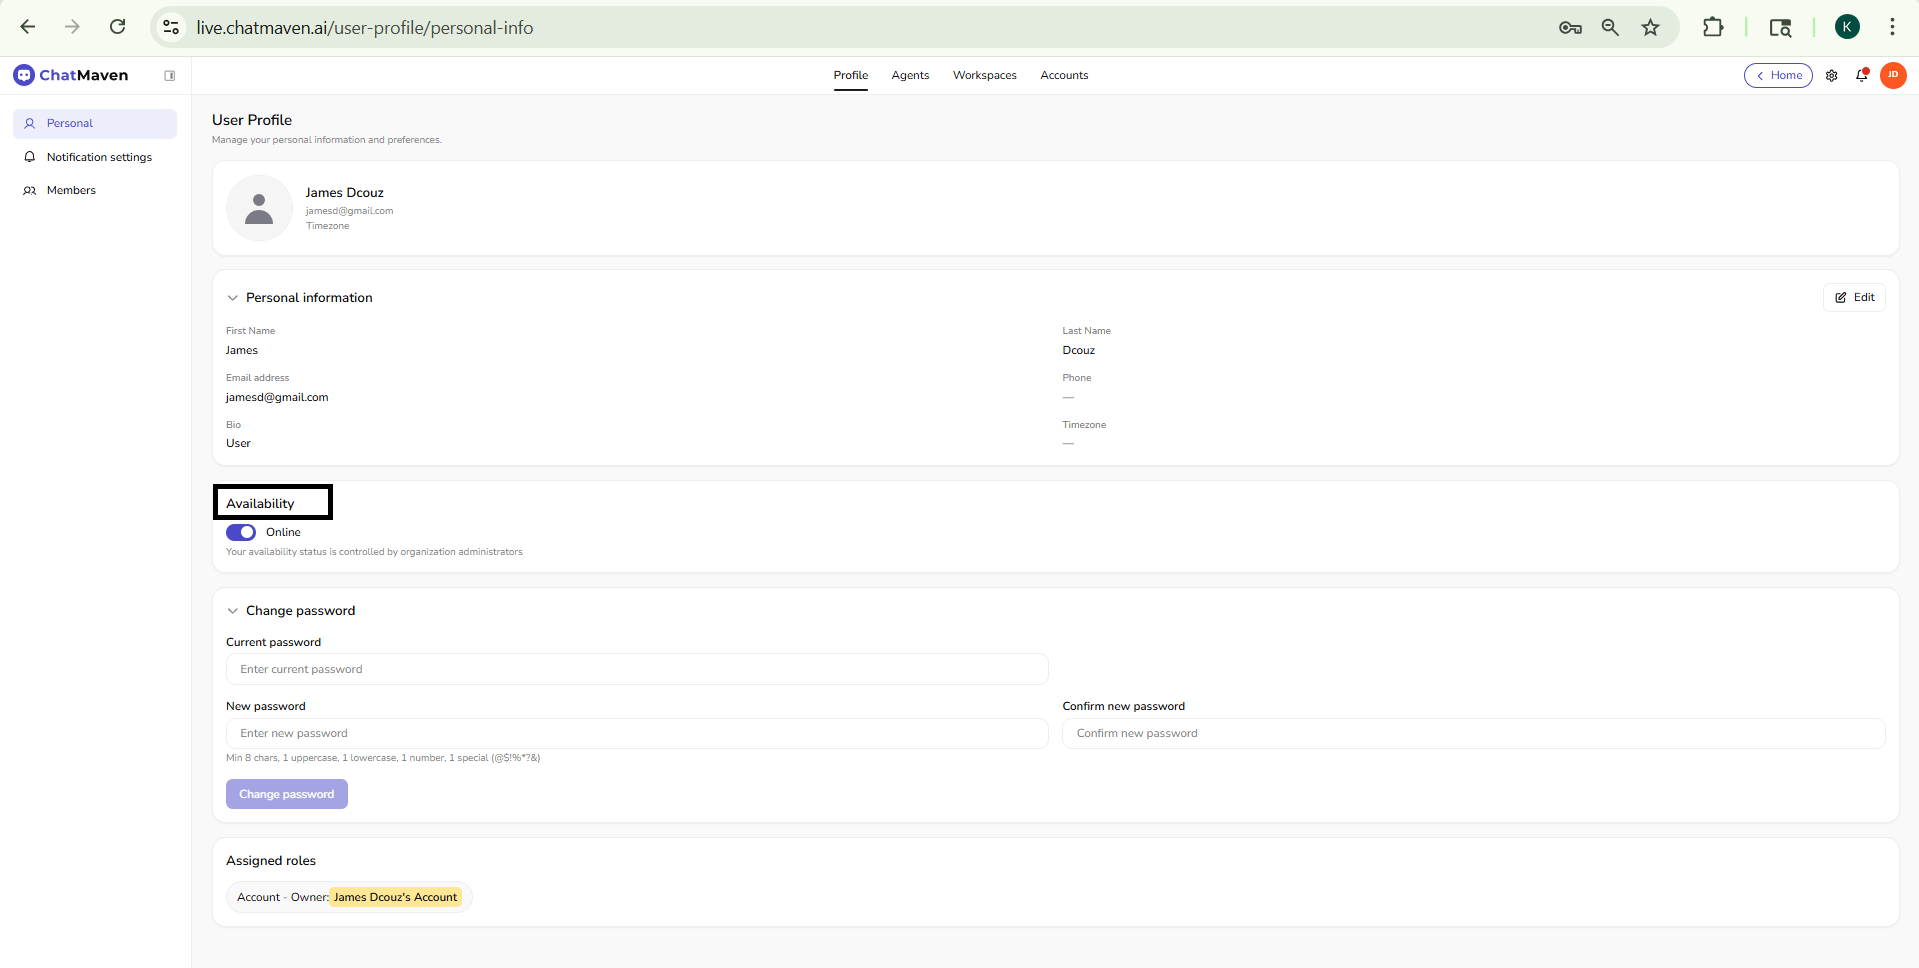
Task: Collapse the Change password section
Action: tap(233, 610)
